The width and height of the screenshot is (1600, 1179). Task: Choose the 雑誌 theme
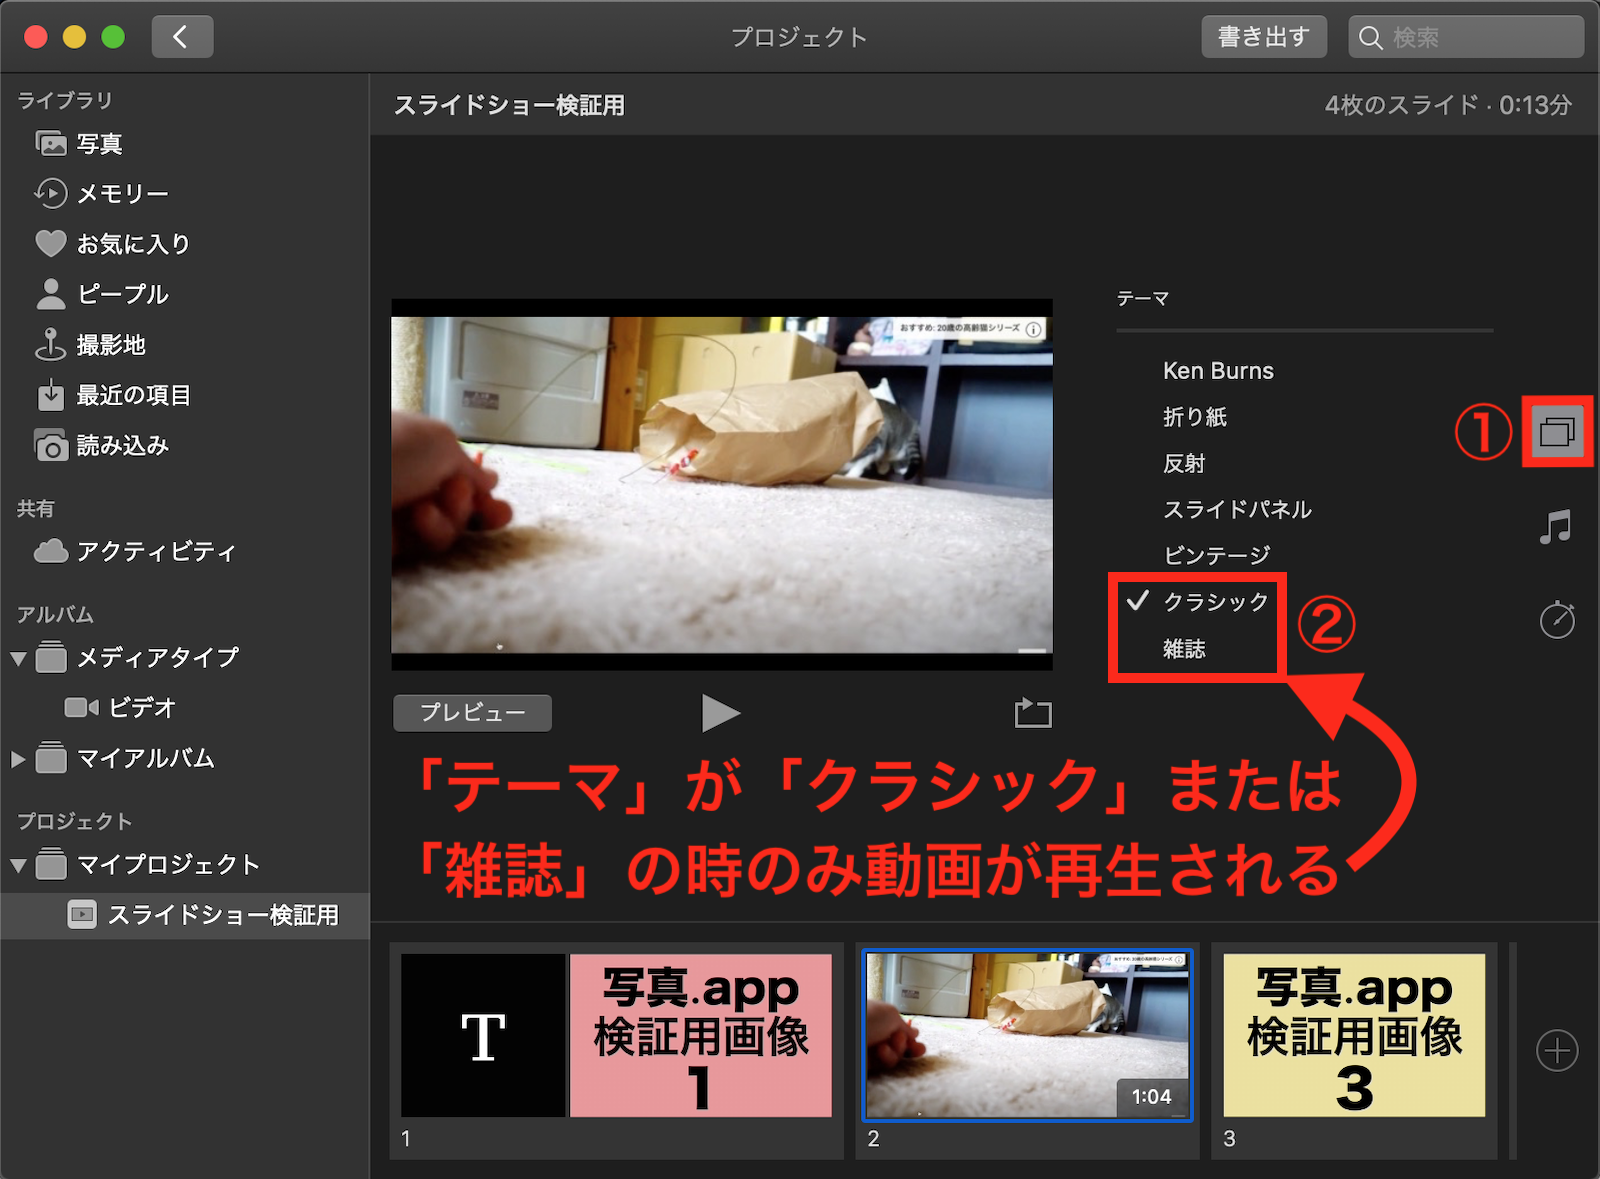click(x=1184, y=649)
